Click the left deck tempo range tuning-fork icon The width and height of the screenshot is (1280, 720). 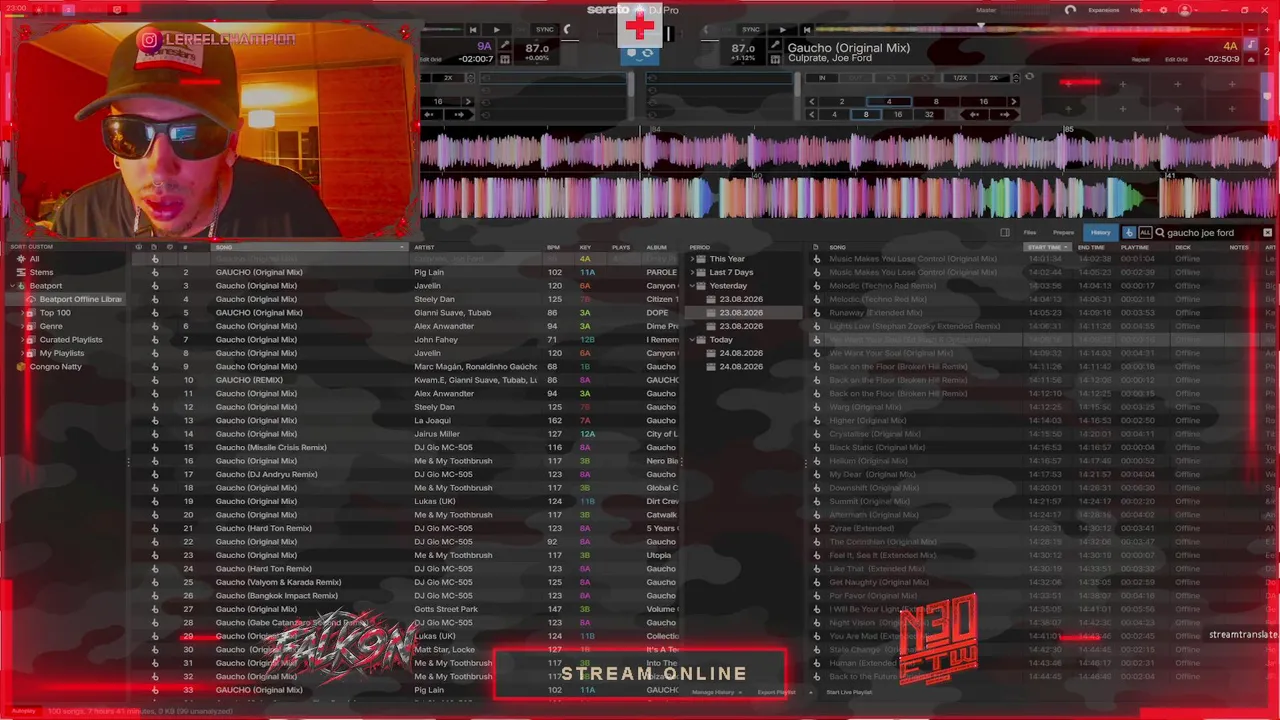pos(505,47)
